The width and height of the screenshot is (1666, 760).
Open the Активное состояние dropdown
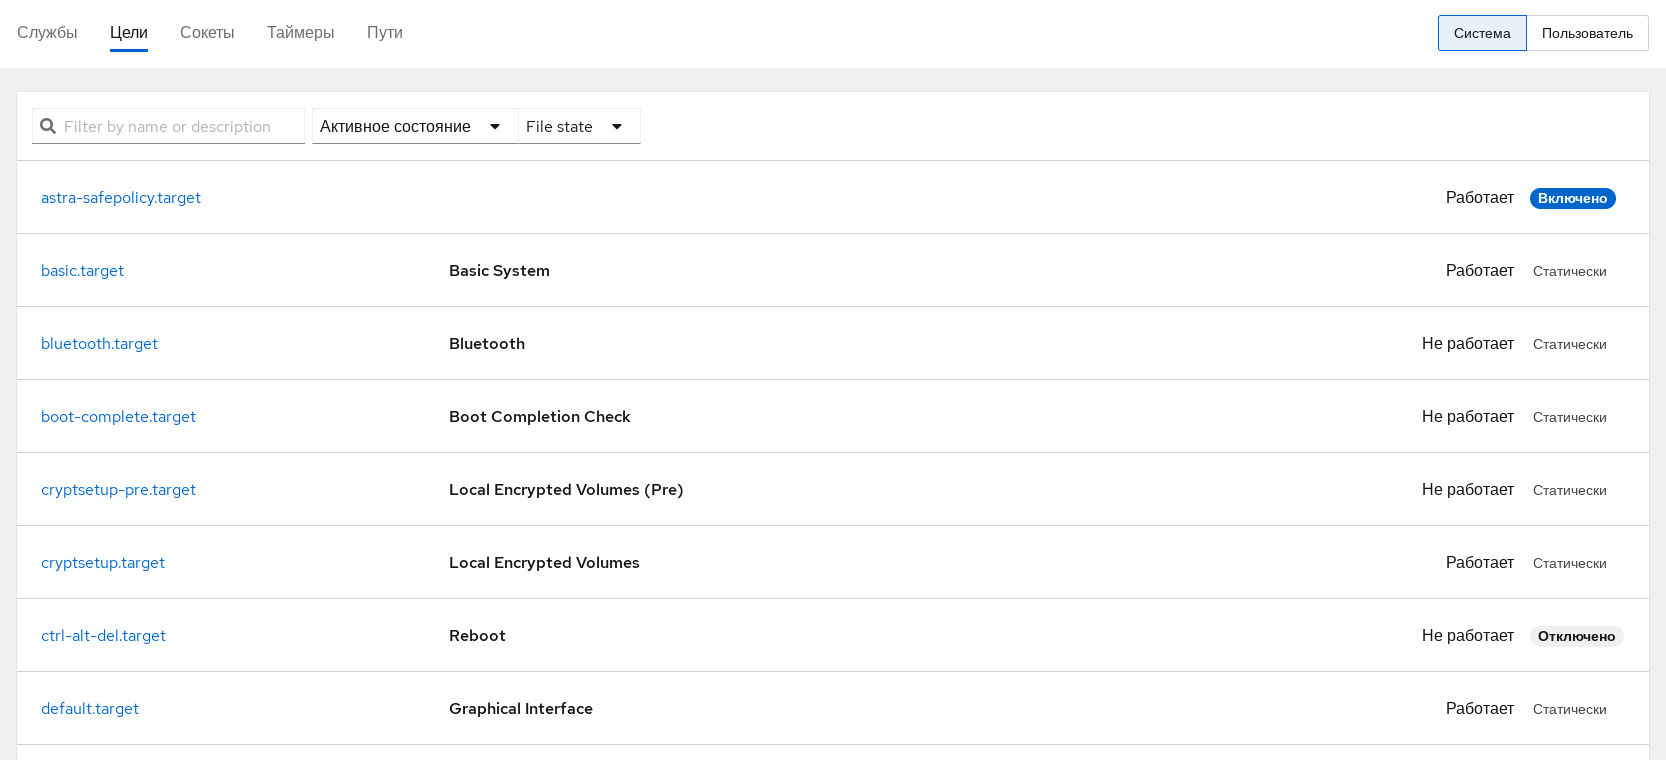tap(410, 126)
